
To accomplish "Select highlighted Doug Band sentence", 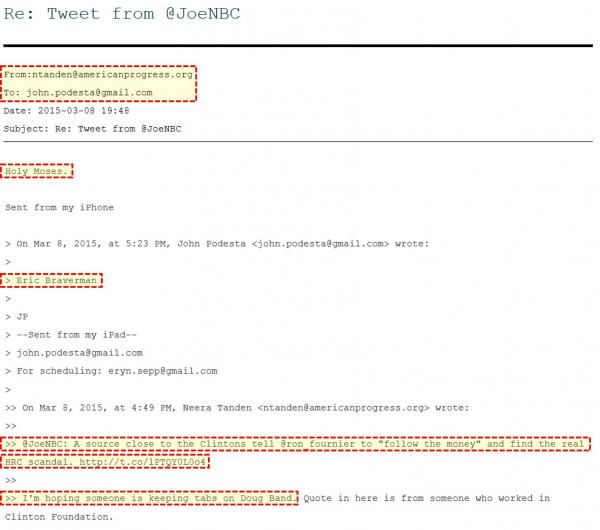I will click(150, 498).
